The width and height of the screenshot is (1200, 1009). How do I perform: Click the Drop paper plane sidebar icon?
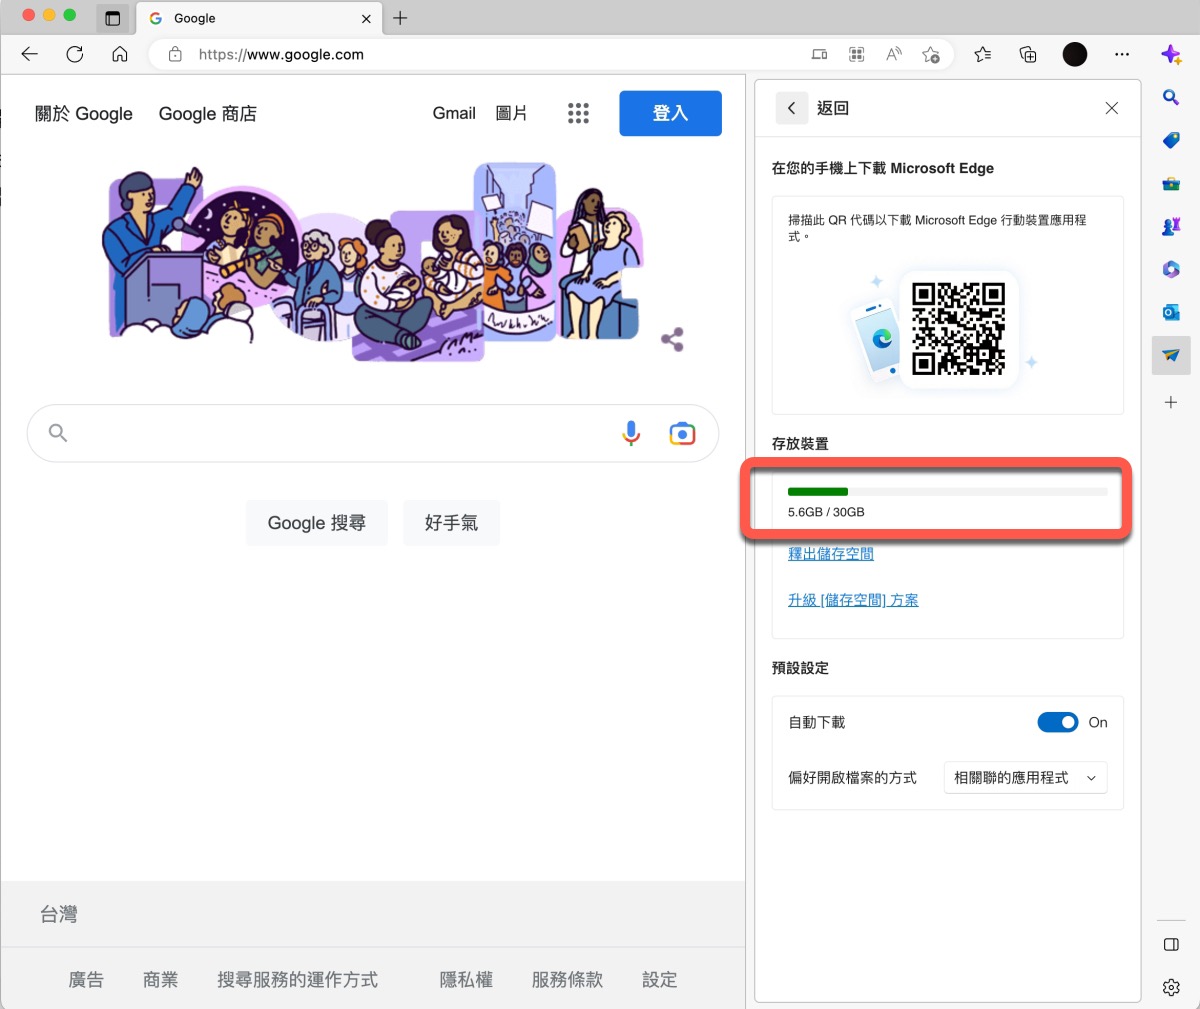point(1171,355)
